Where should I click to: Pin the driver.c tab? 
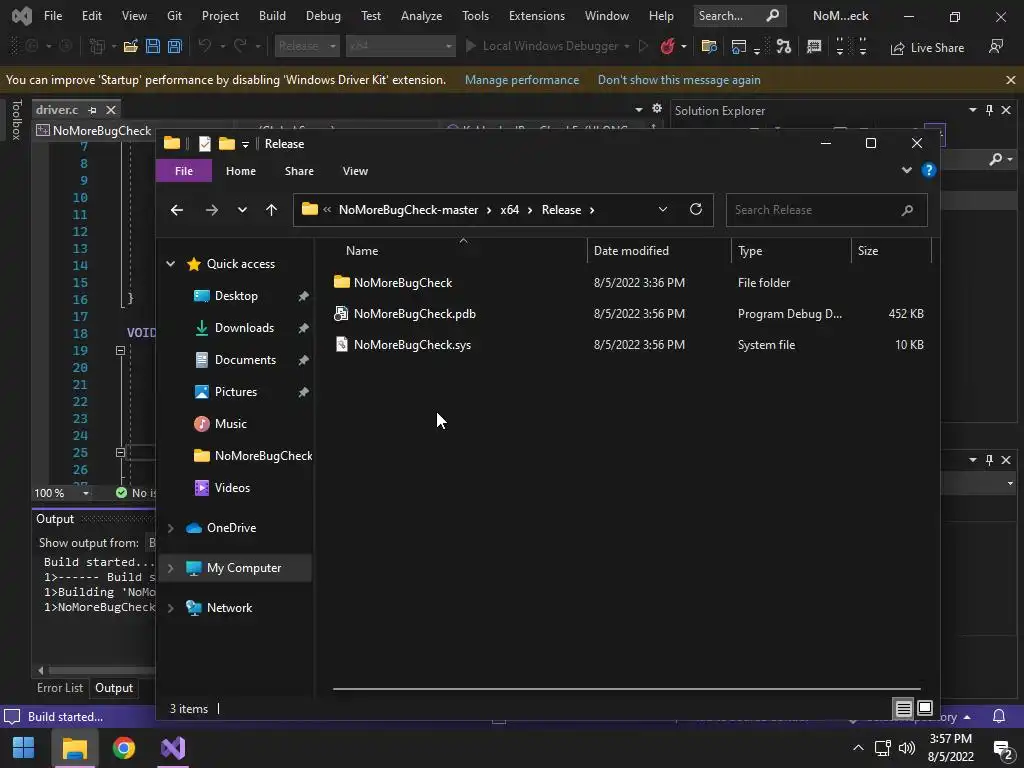pos(92,110)
